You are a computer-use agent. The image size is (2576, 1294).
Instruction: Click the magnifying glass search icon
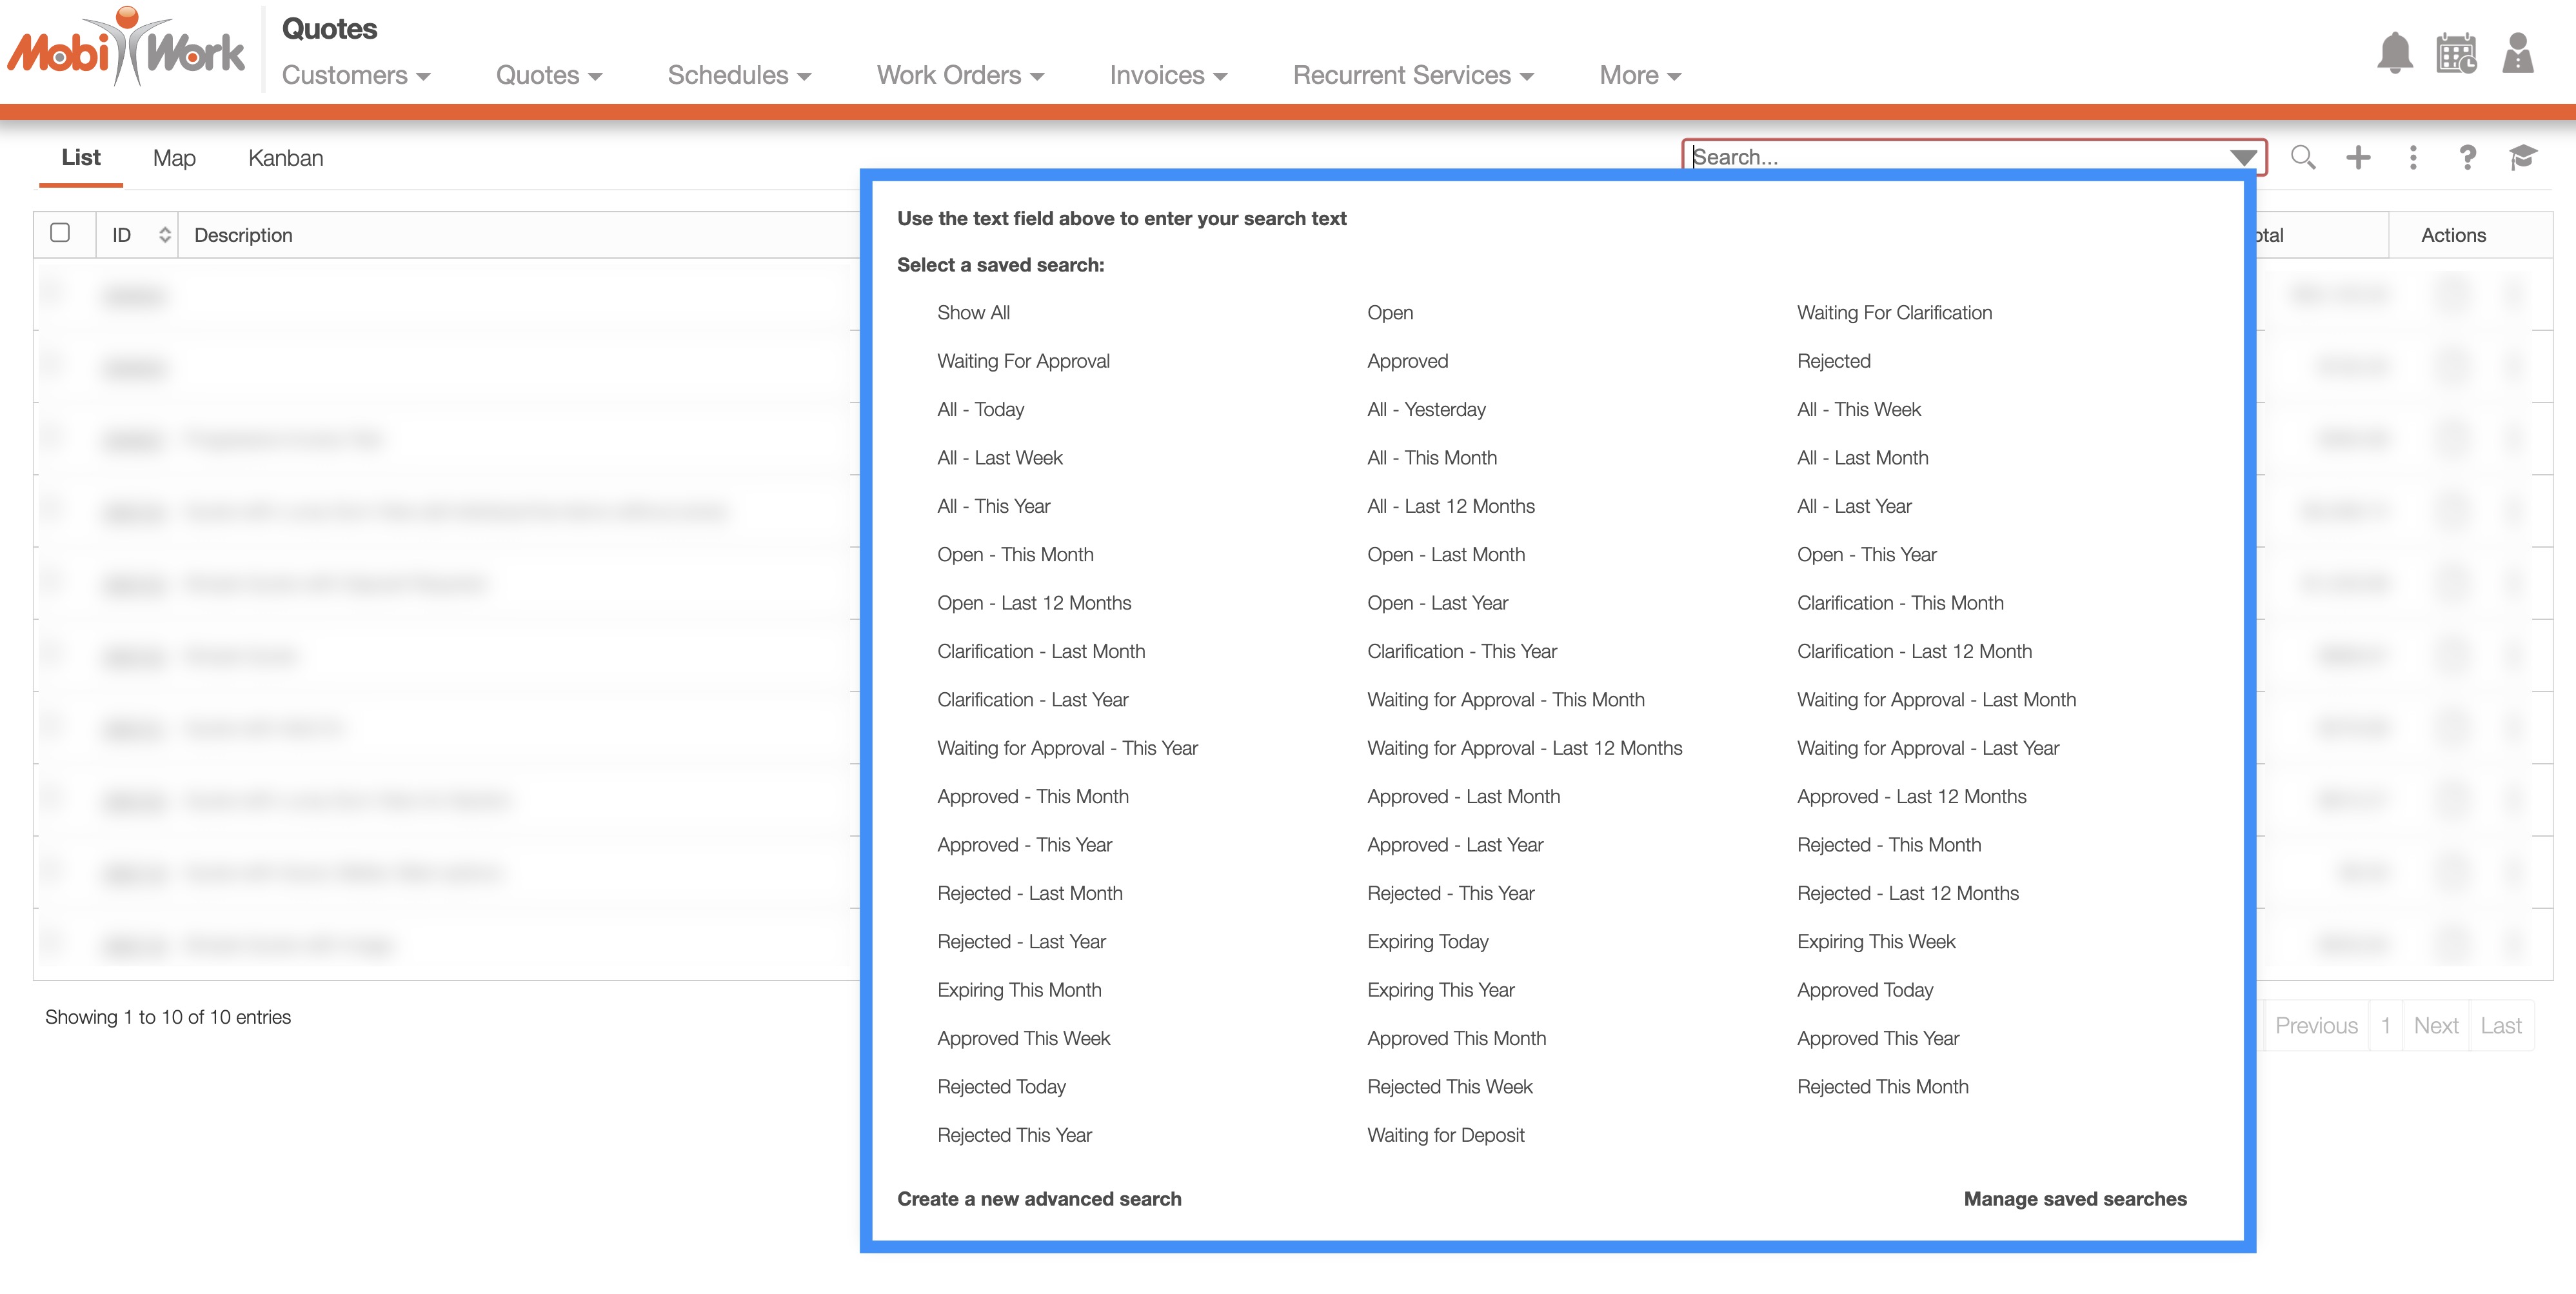coord(2303,157)
